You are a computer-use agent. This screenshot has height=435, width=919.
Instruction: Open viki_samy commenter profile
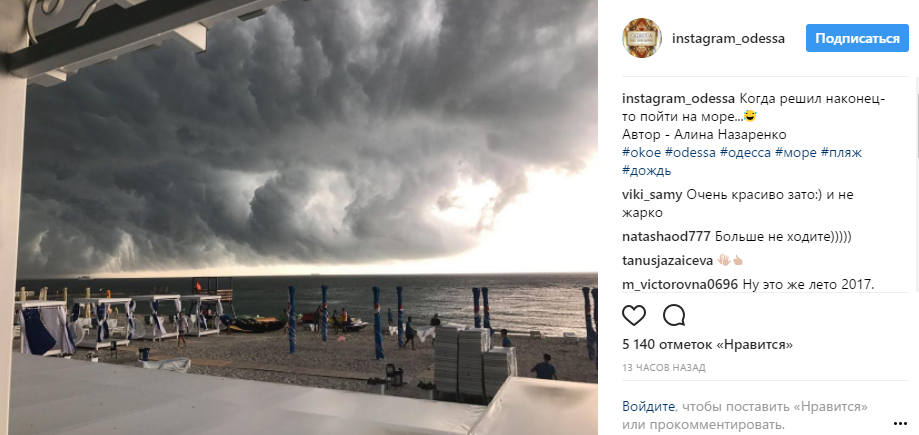652,195
